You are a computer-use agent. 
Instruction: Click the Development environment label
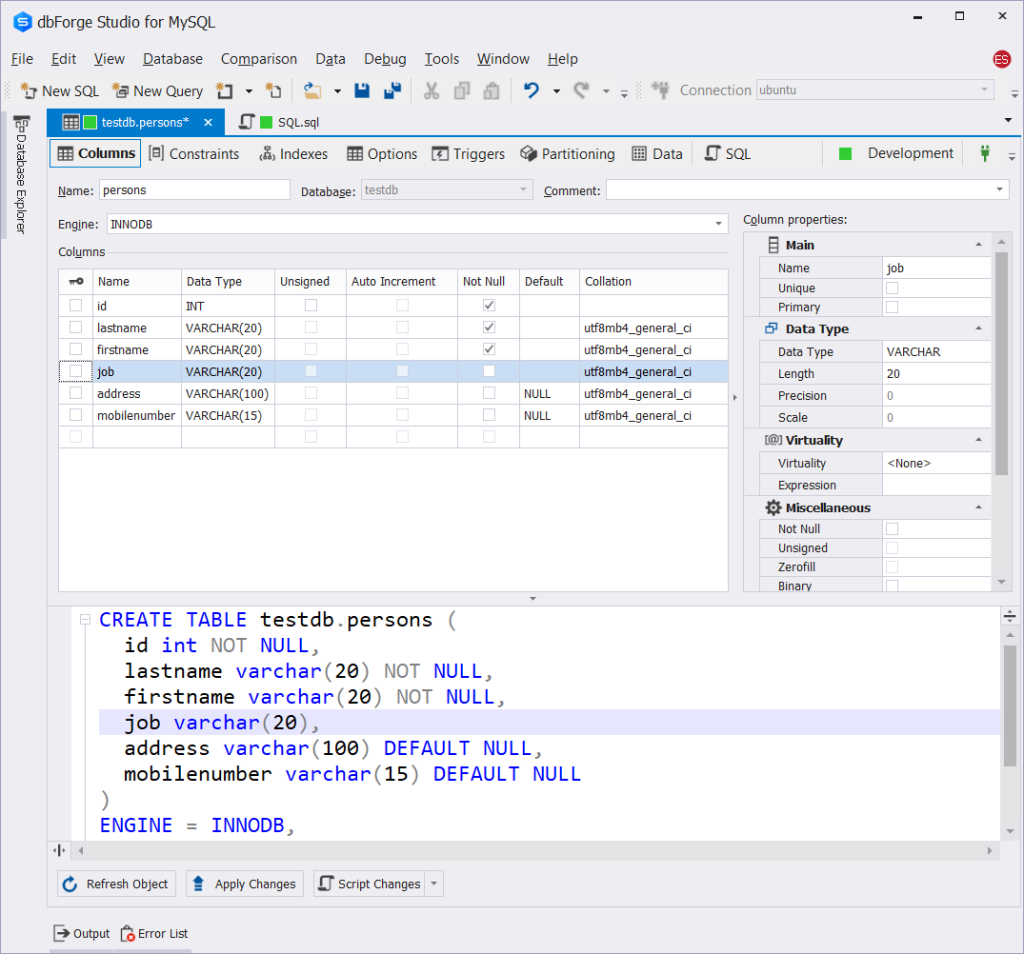click(910, 153)
